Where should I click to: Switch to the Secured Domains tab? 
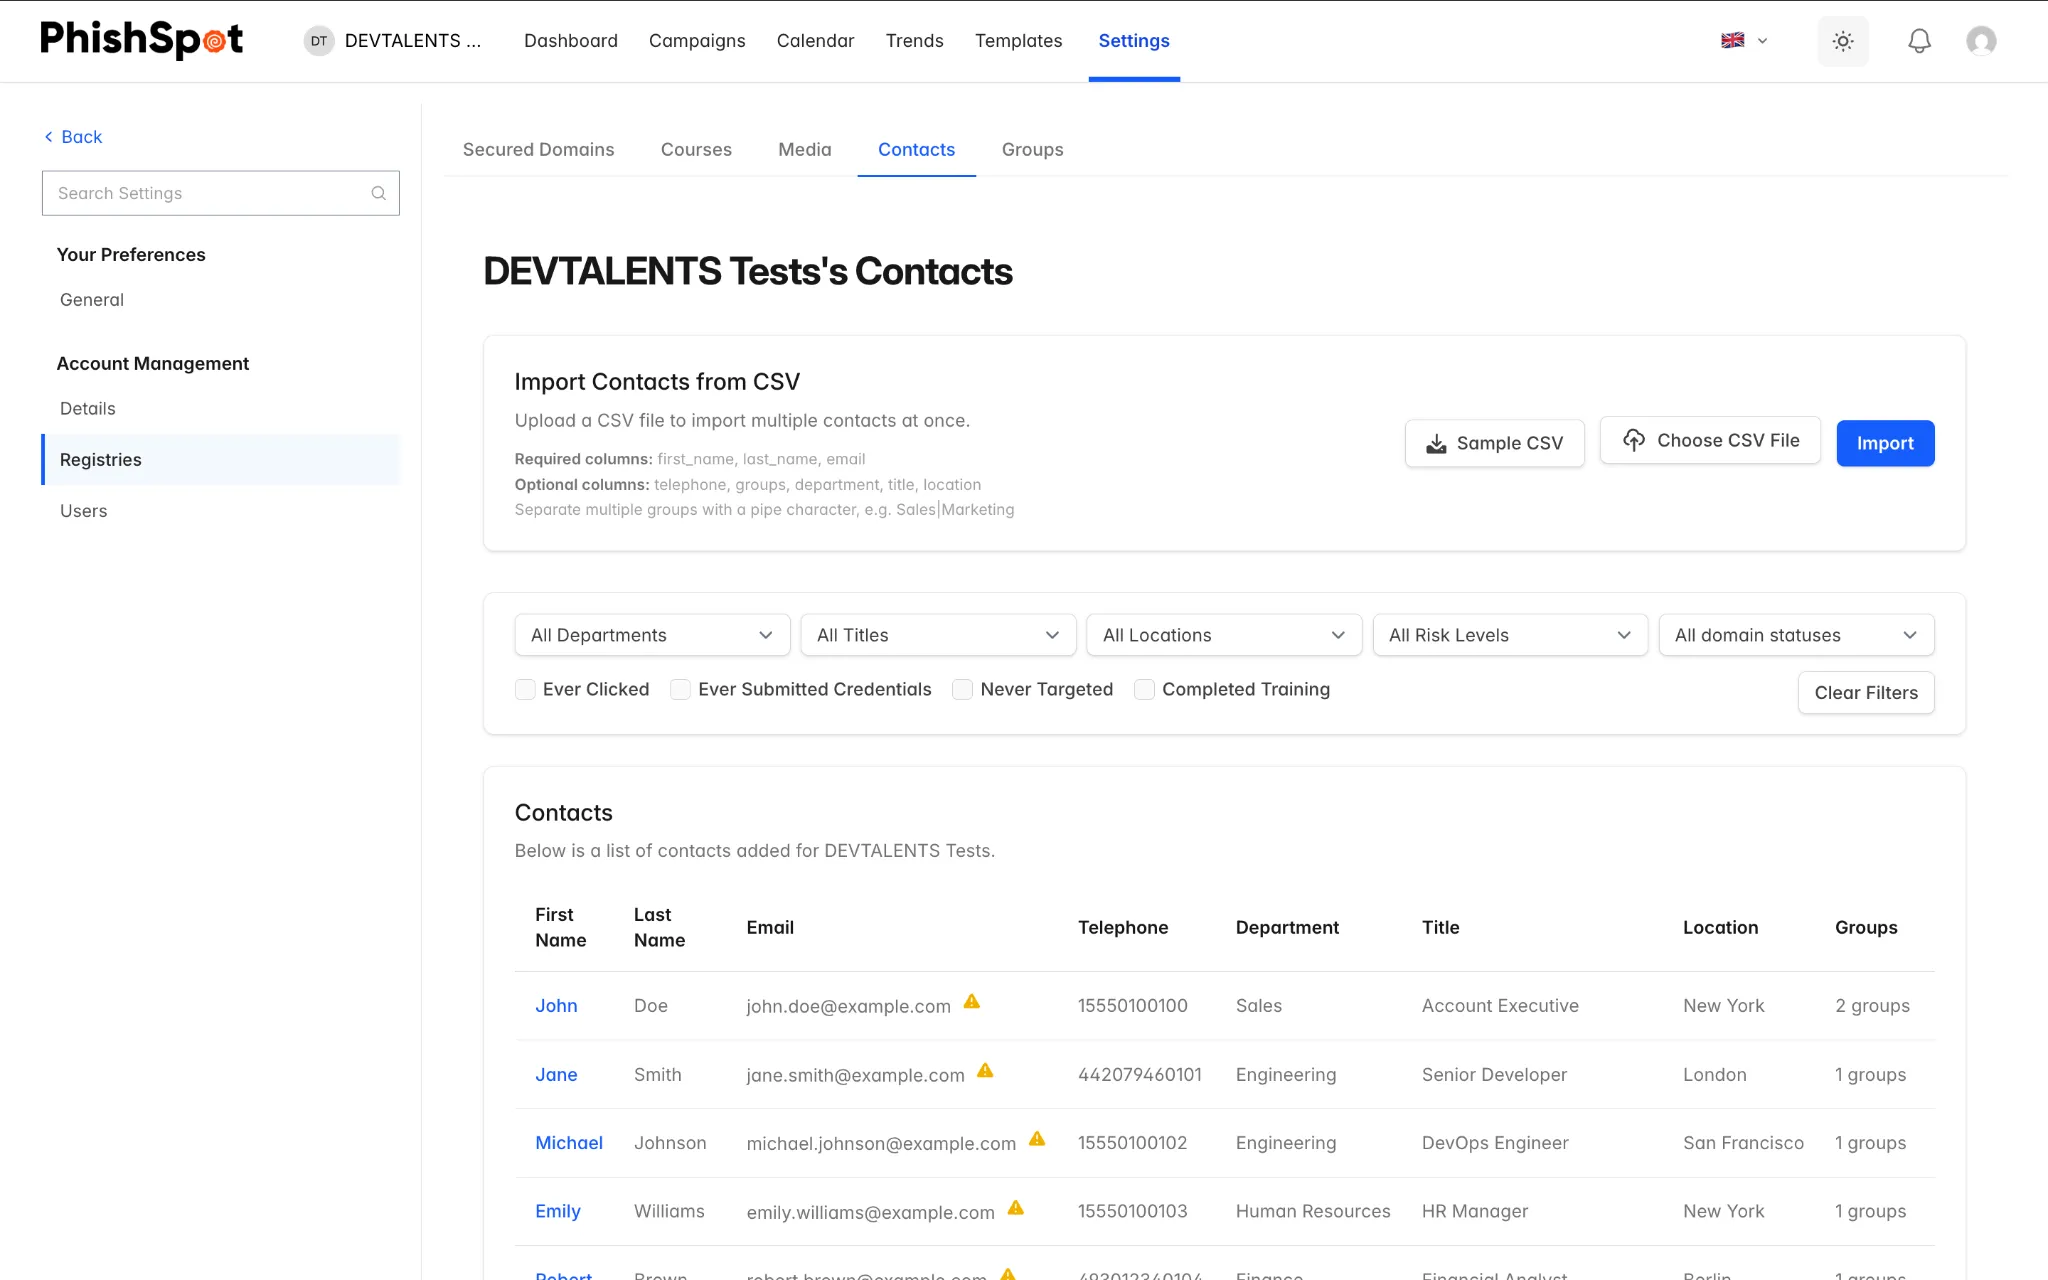pos(538,150)
